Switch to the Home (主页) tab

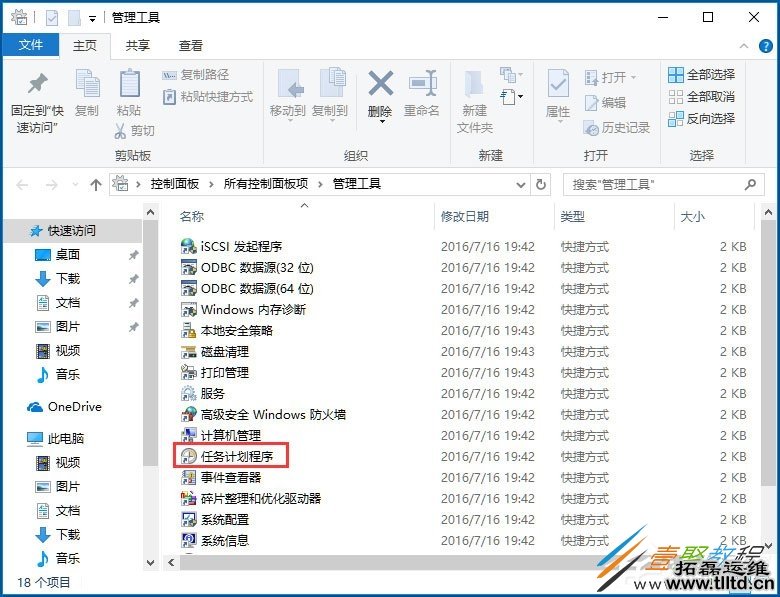(x=85, y=46)
